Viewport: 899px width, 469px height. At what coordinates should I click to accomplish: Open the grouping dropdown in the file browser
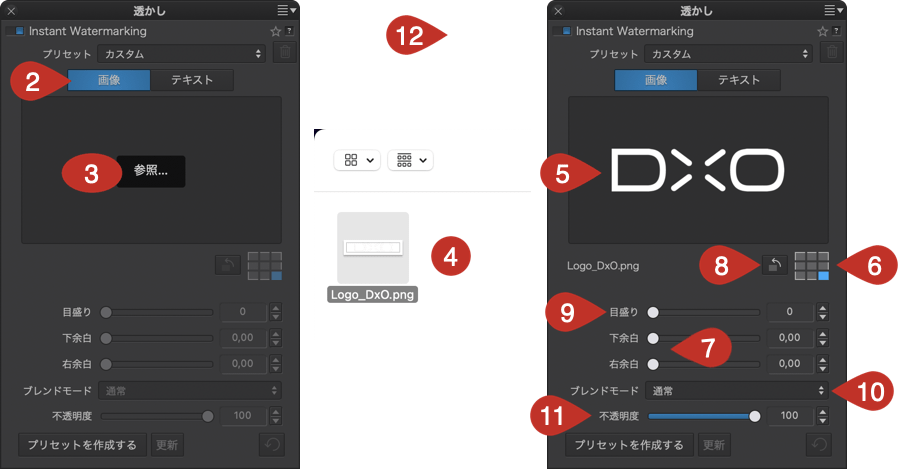411,160
